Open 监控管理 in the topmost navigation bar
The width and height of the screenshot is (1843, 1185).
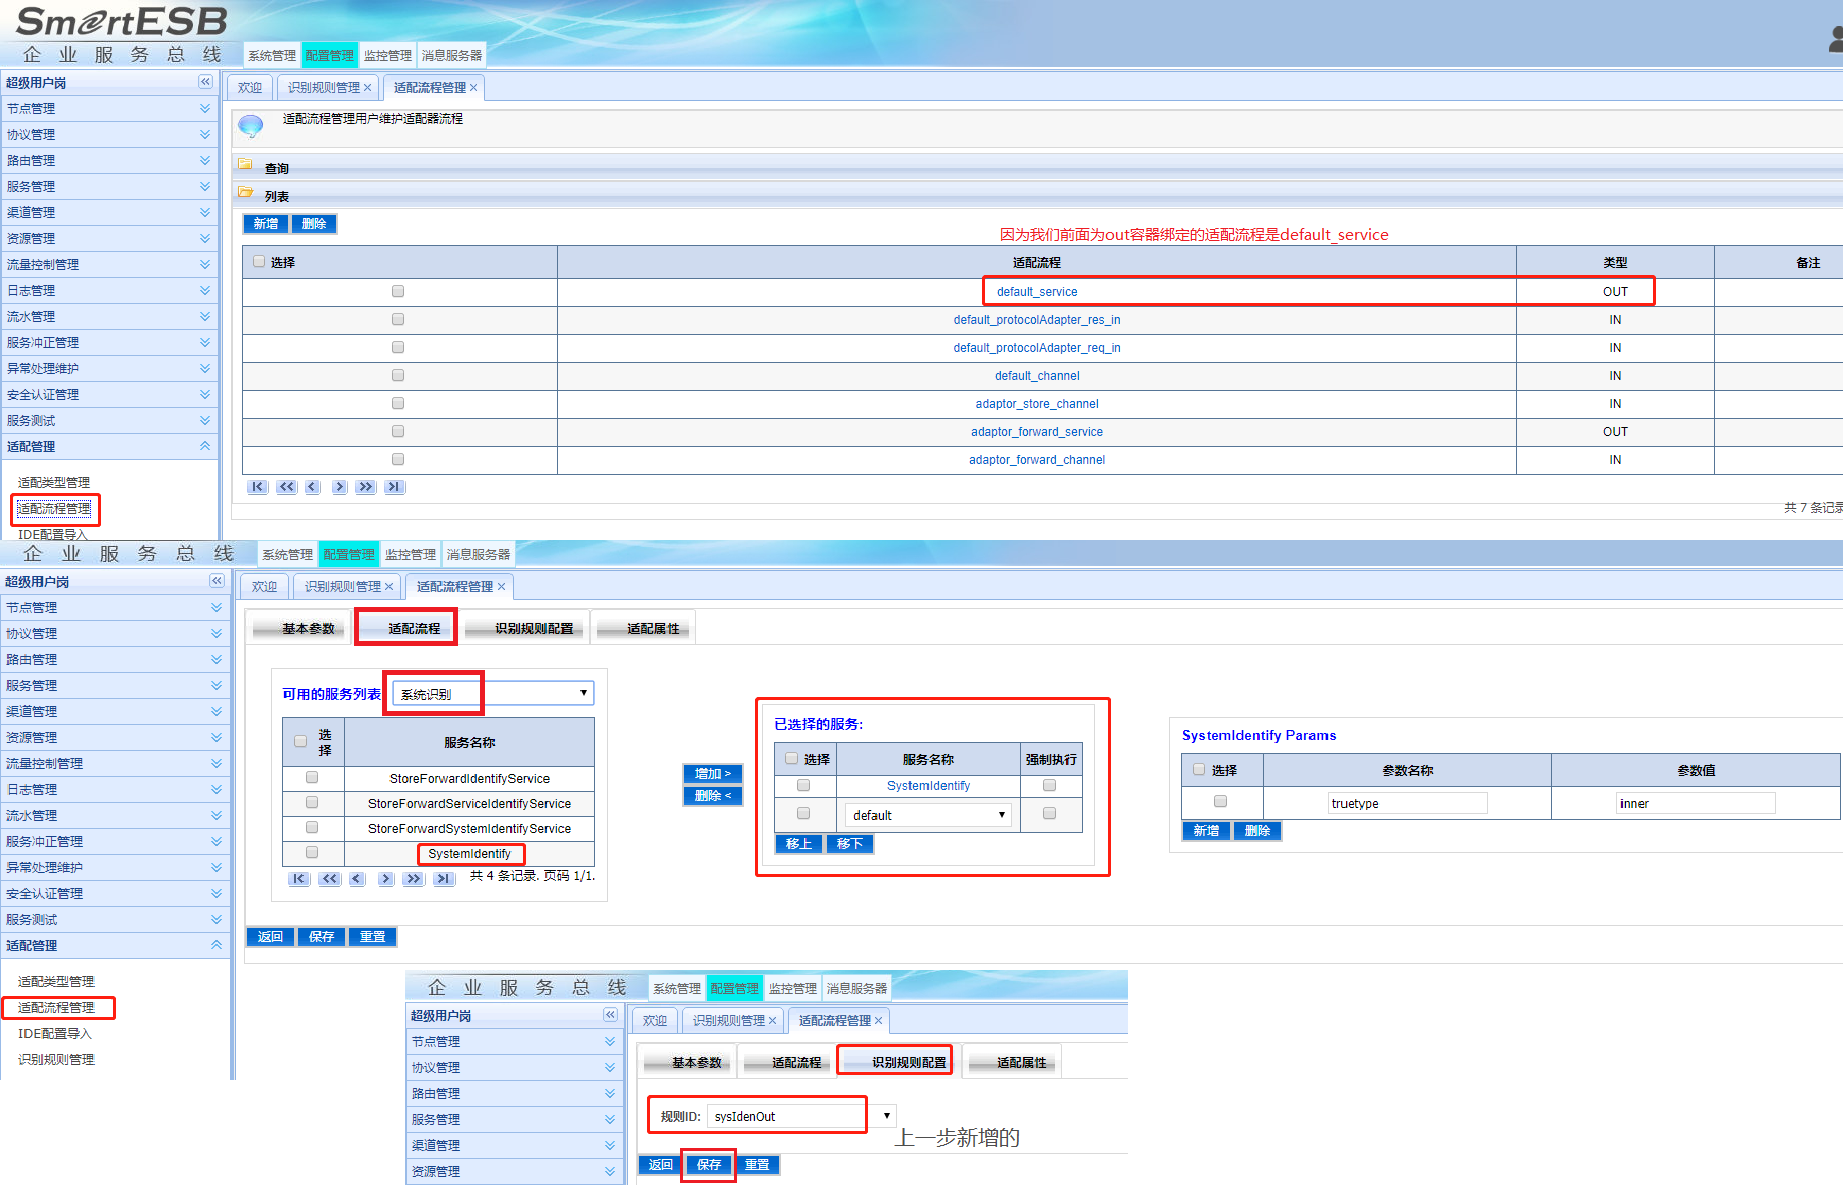click(x=387, y=56)
